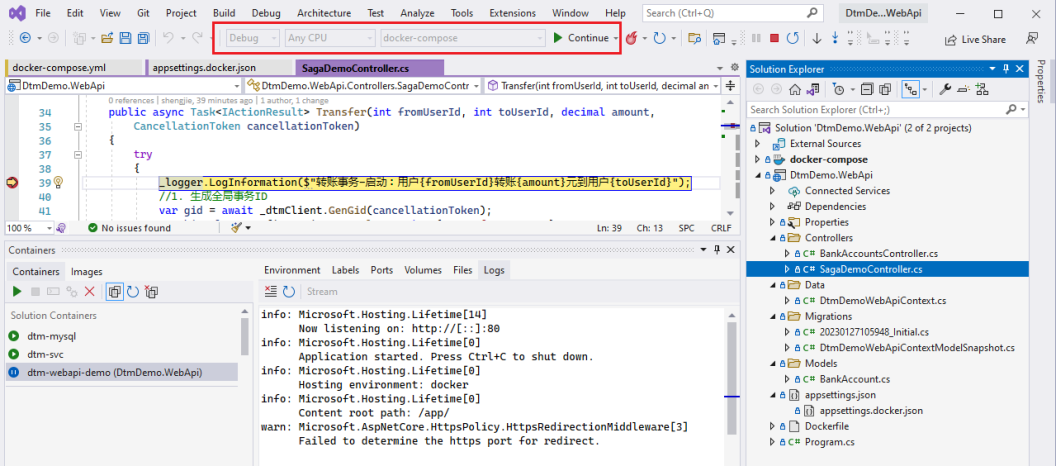Click the Restart debugging icon in toolbar
The image size is (1056, 466).
(x=792, y=38)
